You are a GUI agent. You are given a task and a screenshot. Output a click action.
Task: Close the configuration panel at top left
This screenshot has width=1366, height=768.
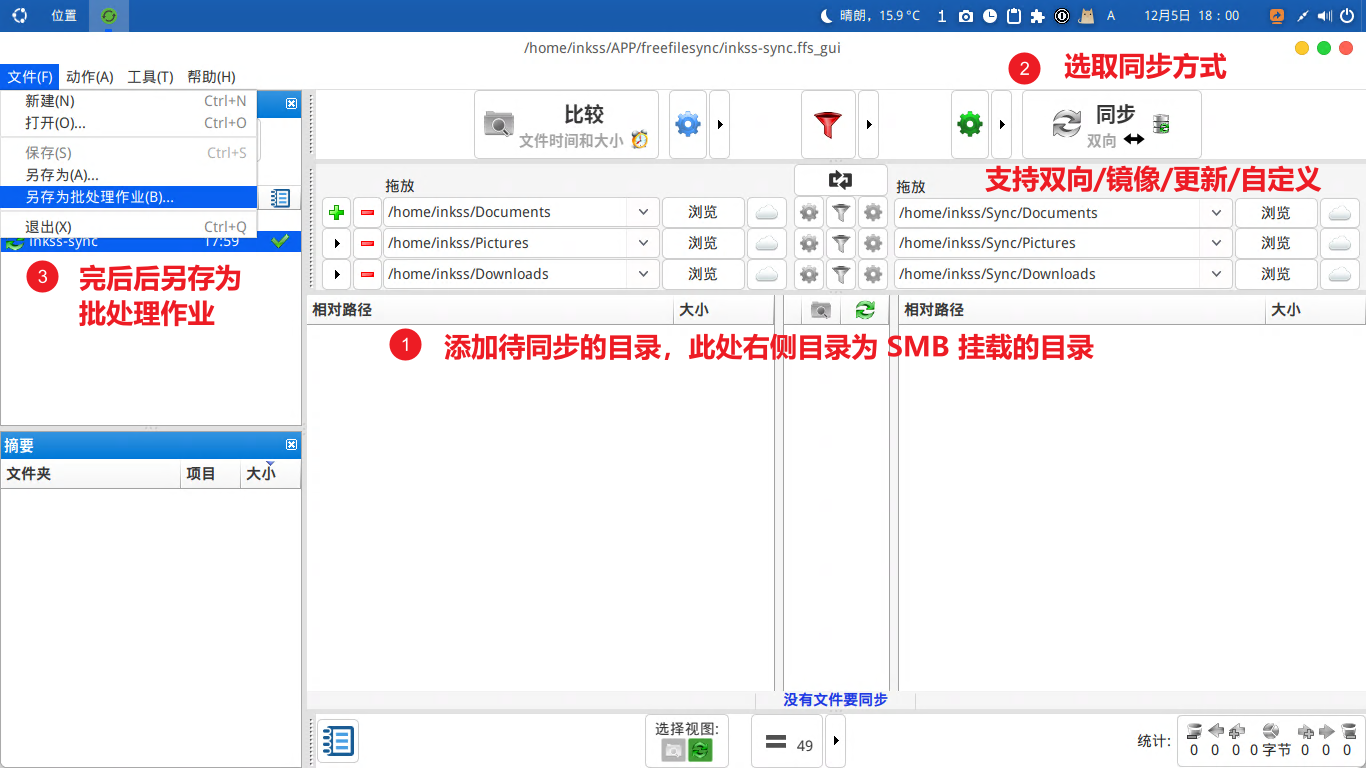291,103
